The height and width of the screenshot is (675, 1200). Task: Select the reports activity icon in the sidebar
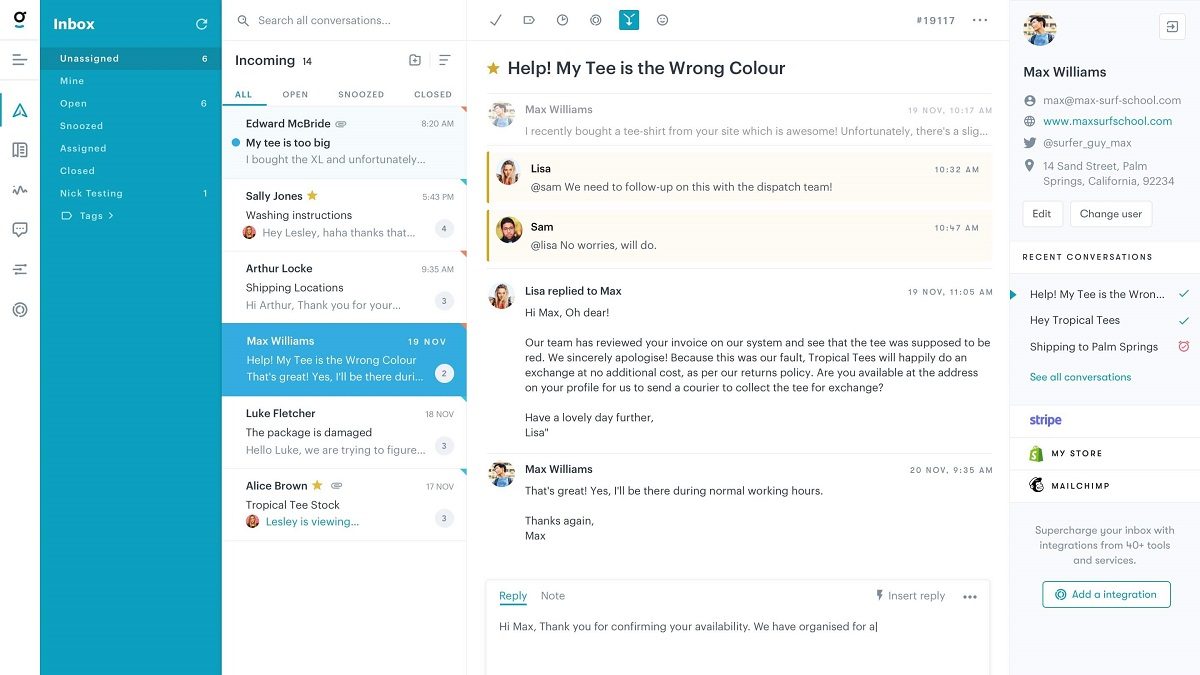(19, 188)
